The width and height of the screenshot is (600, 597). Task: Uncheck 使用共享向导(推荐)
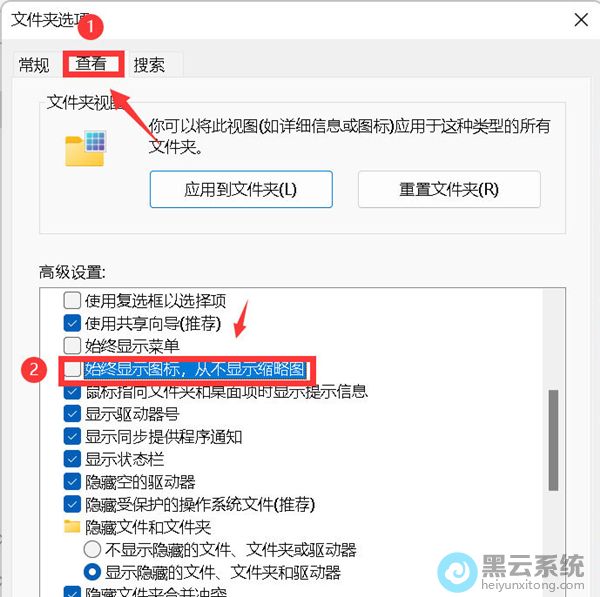(72, 323)
